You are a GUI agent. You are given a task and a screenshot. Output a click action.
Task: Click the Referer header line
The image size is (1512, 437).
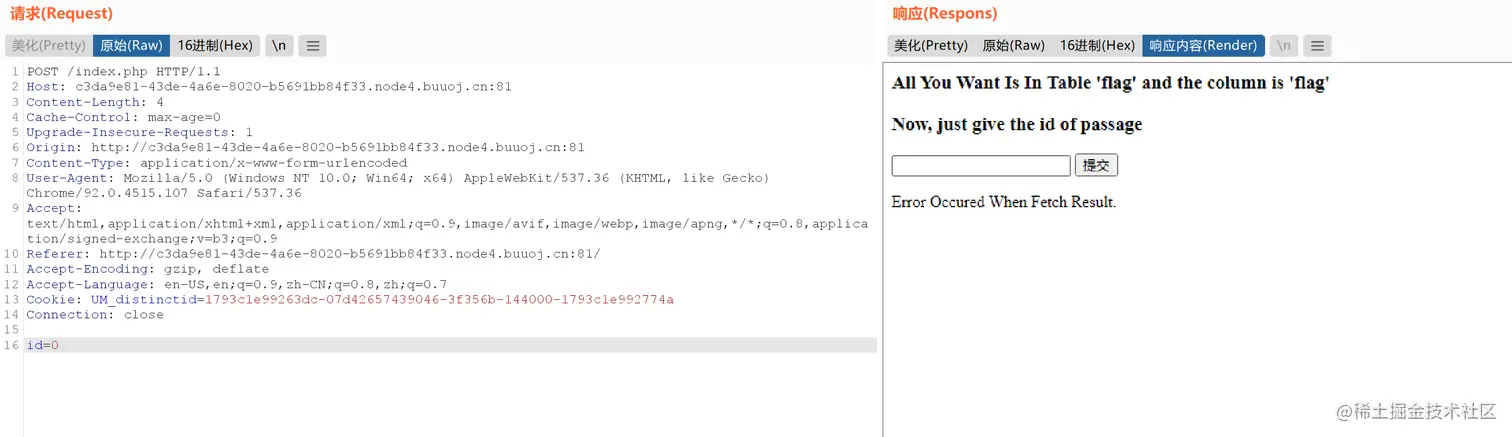[314, 254]
